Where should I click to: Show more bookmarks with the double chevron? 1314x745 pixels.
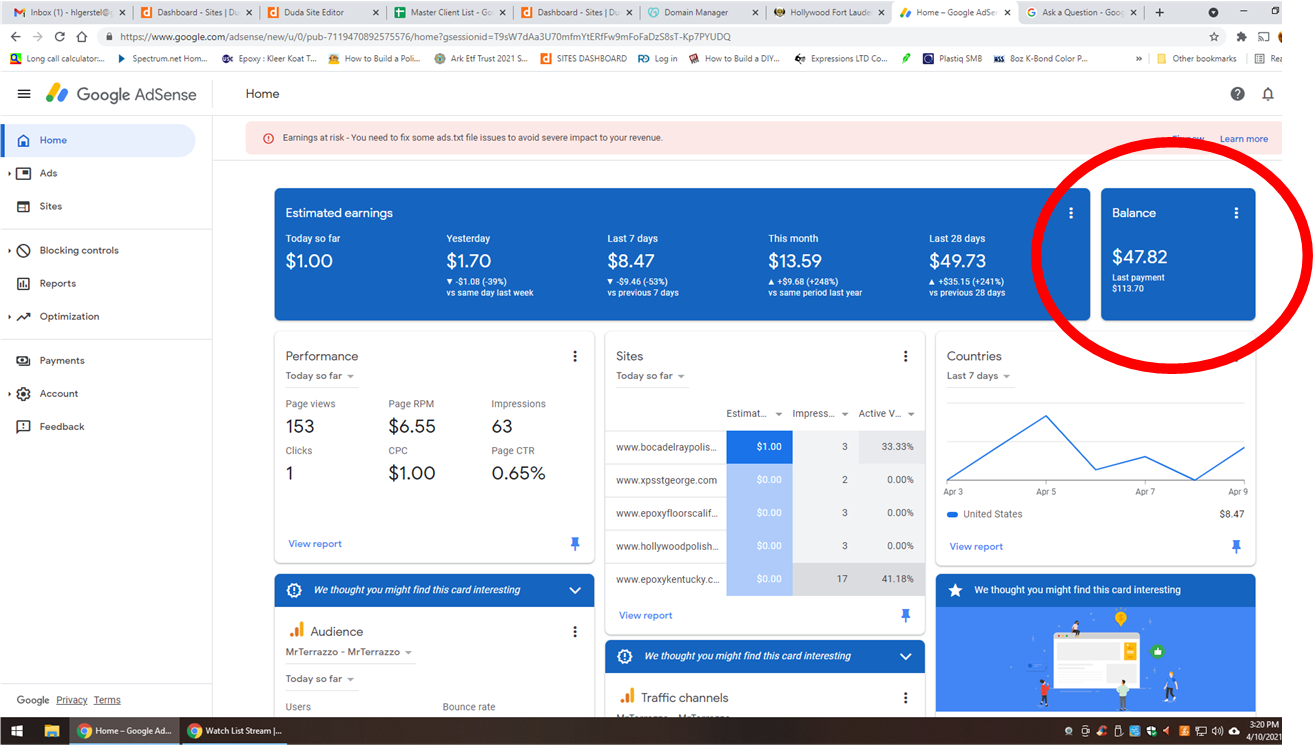point(1139,59)
